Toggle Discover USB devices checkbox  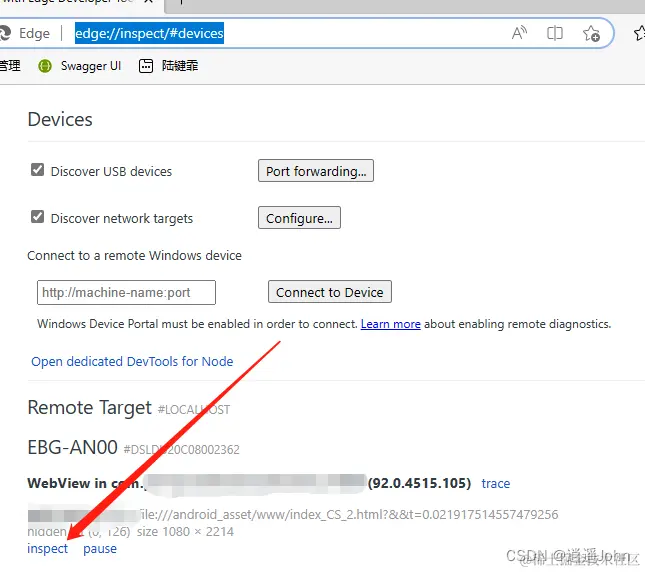(x=37, y=169)
